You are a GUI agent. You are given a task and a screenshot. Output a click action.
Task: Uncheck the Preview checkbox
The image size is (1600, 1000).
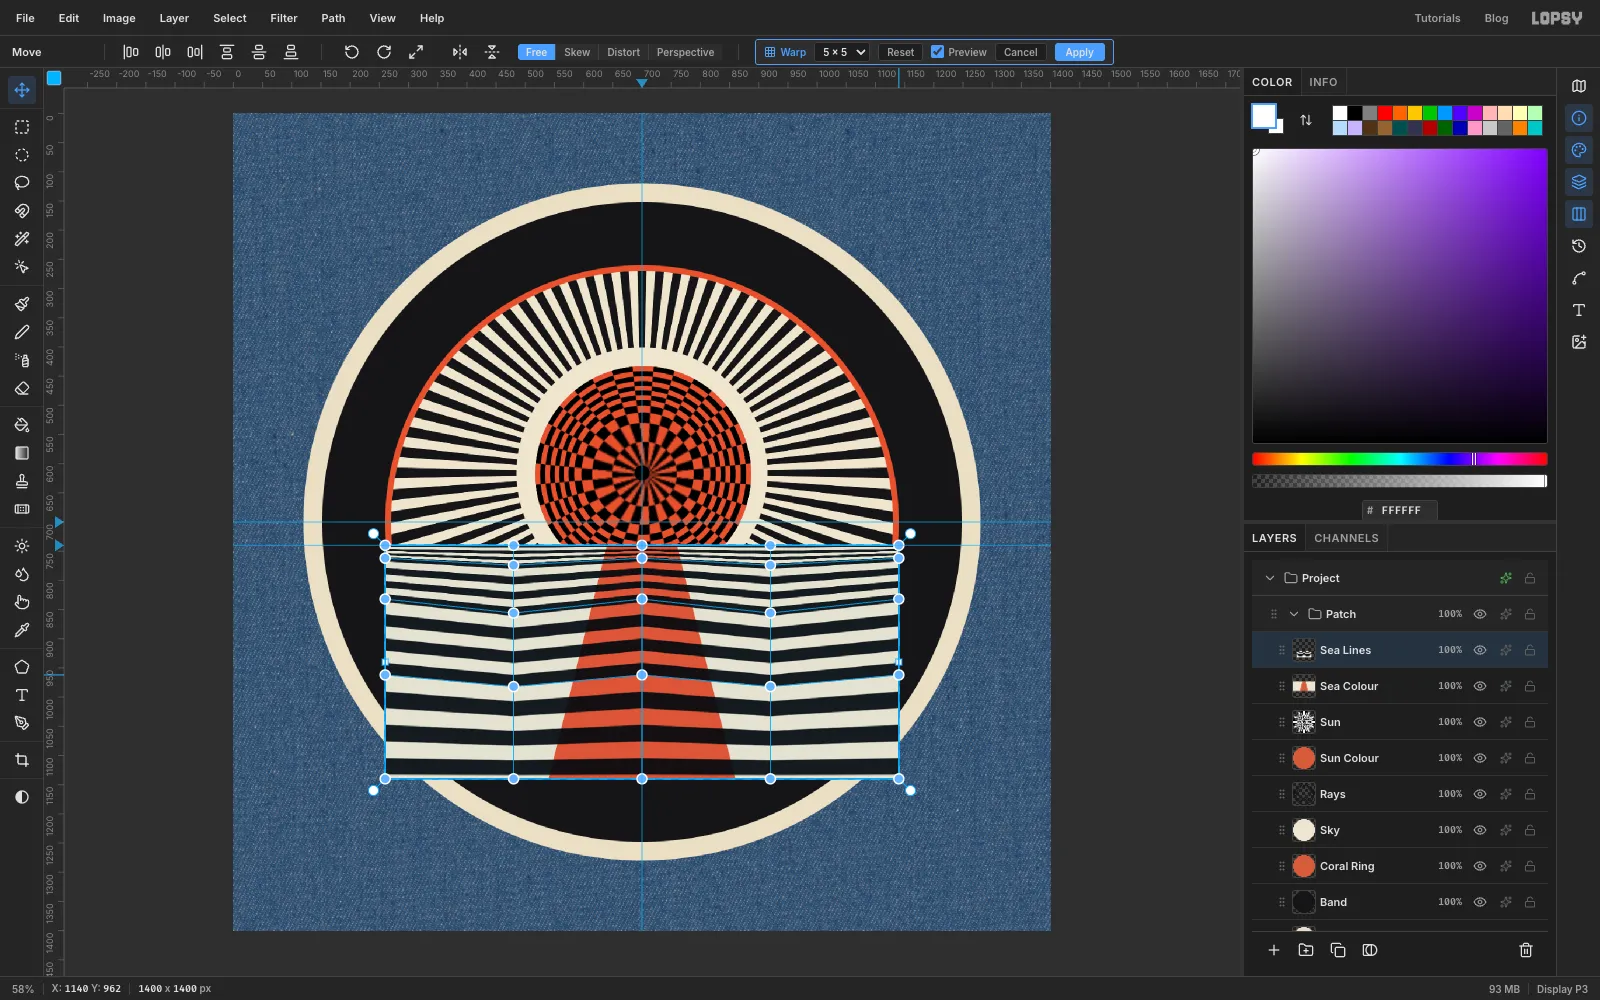coord(937,52)
